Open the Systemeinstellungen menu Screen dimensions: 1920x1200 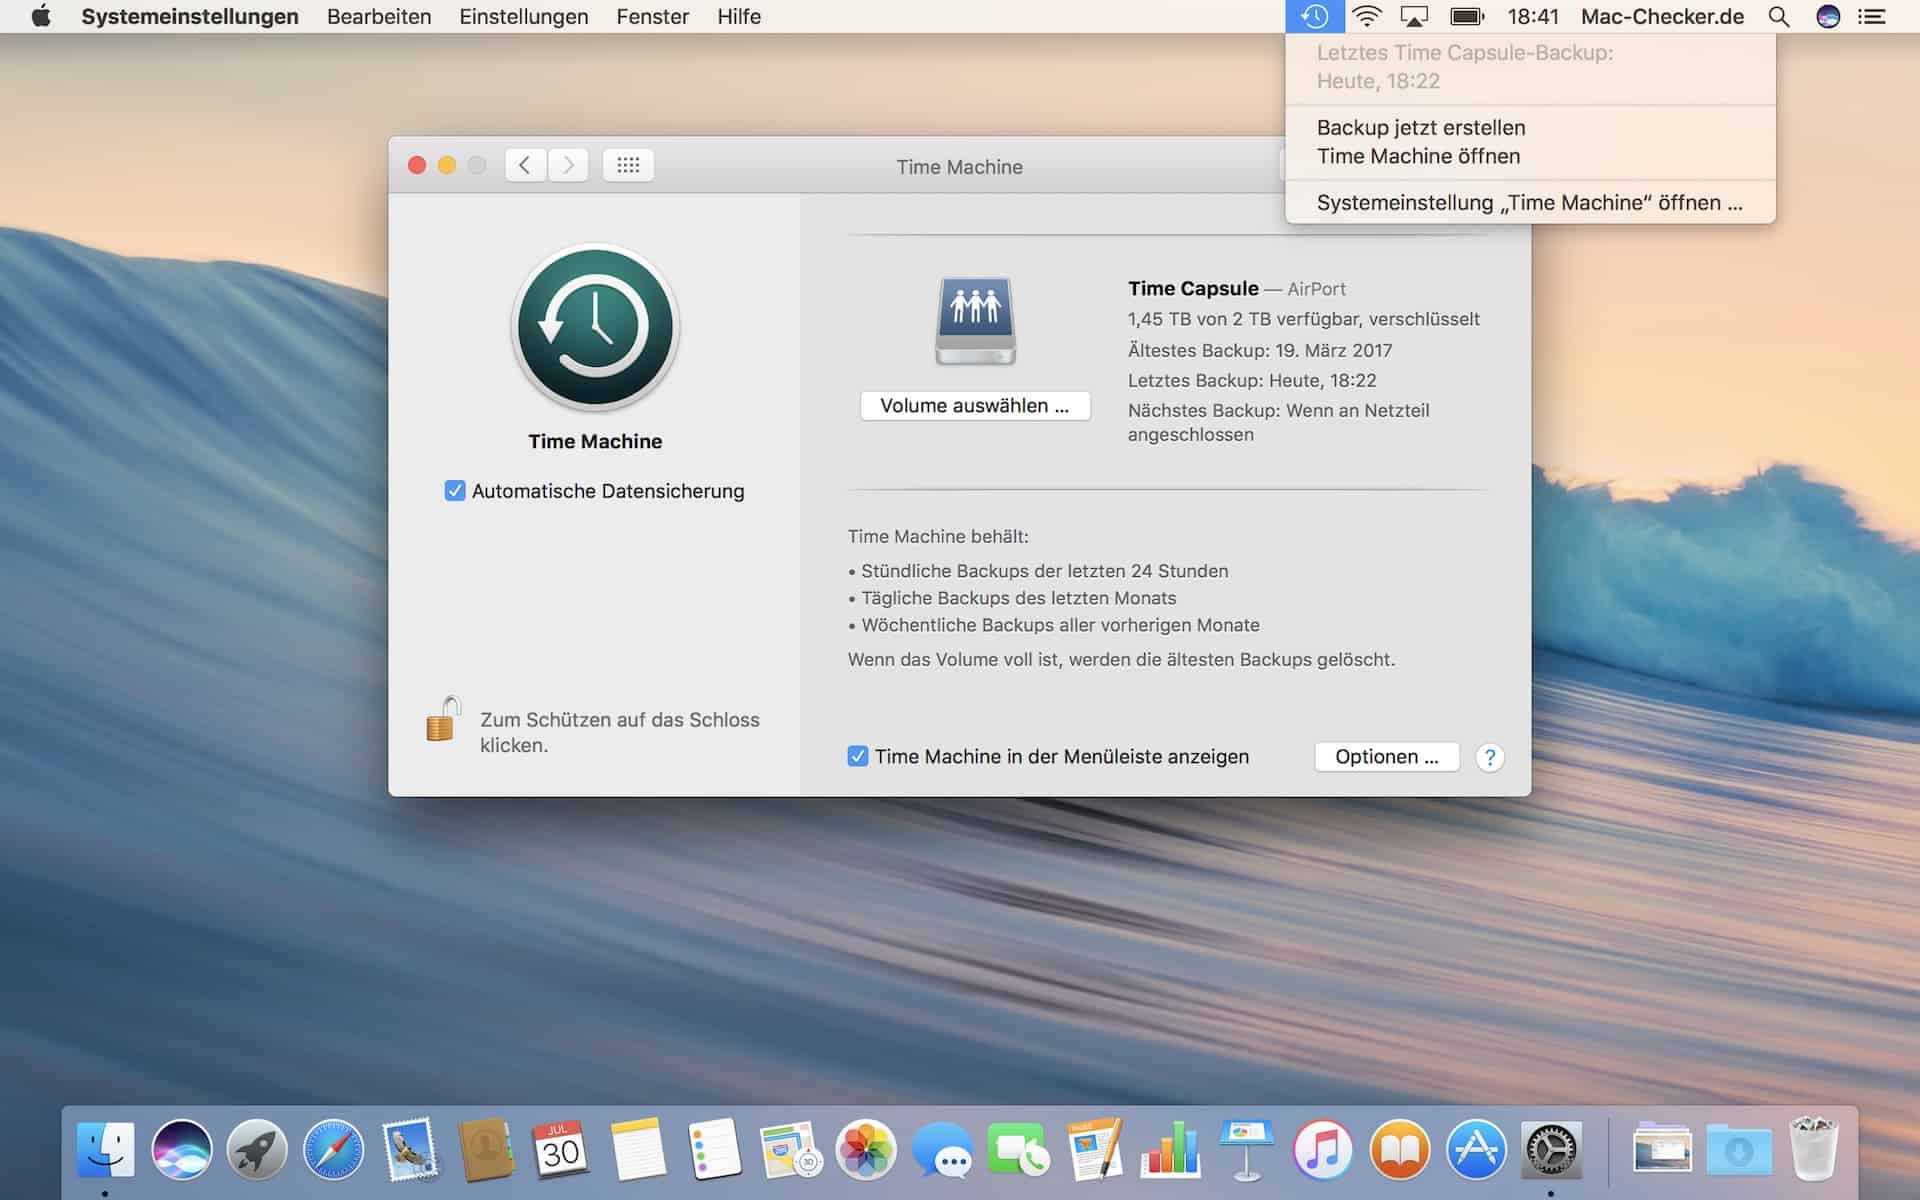(x=190, y=16)
